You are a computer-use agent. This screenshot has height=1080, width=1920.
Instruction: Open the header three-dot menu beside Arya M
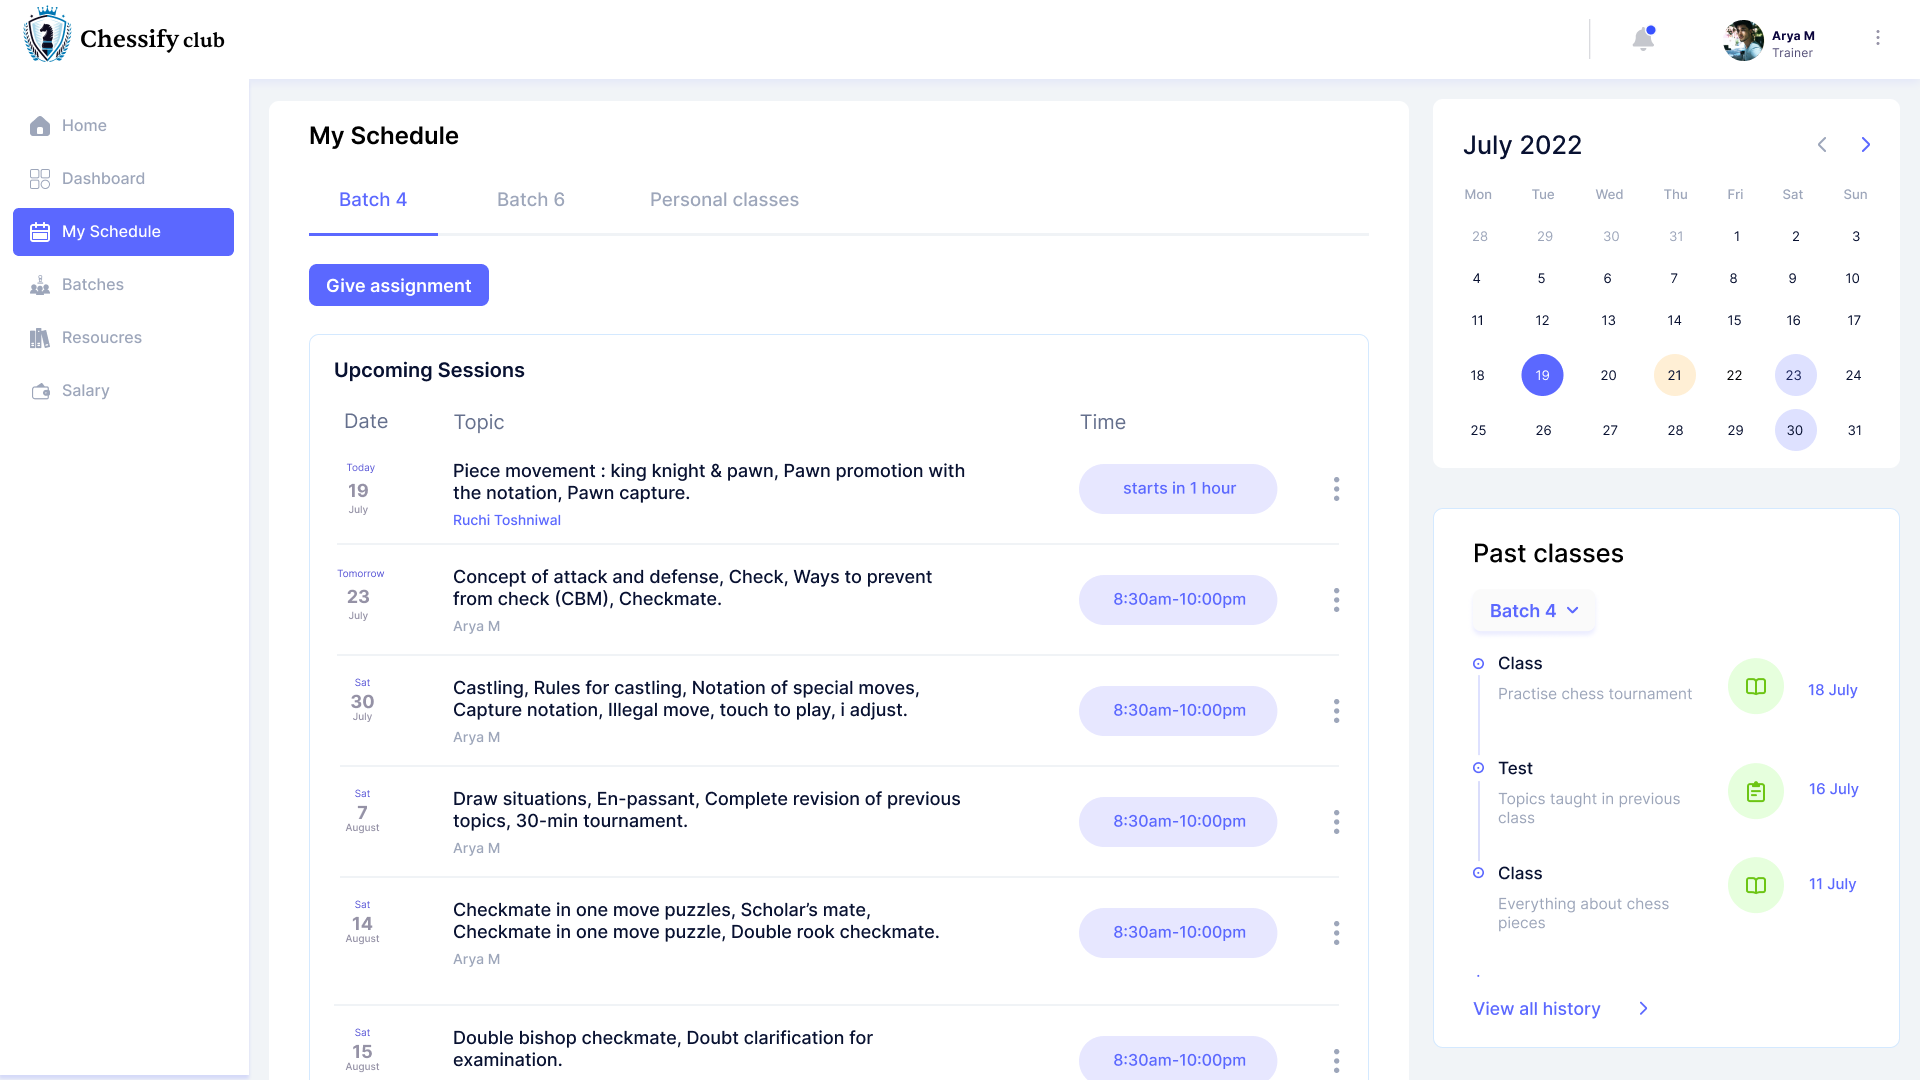point(1877,38)
